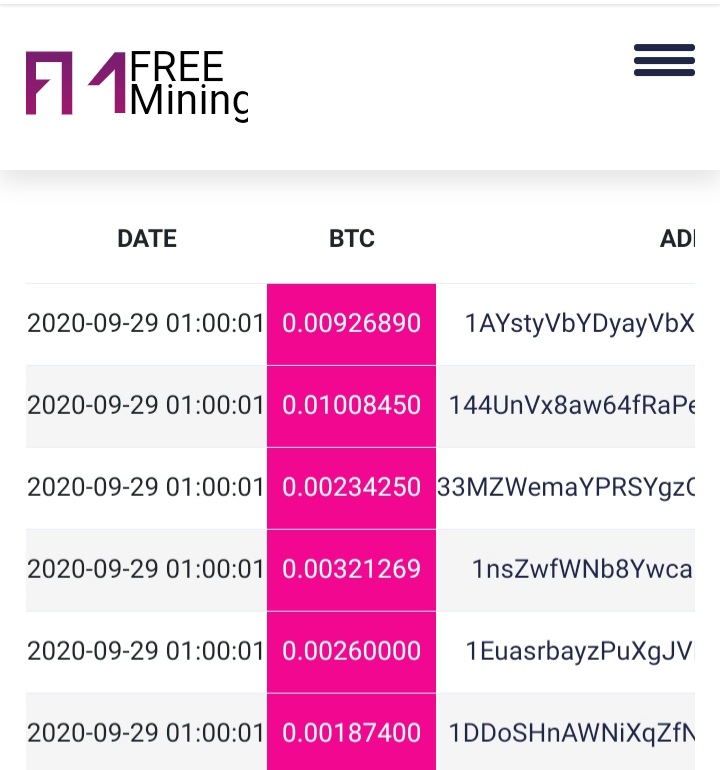
Task: Select the DATE column header
Action: [147, 239]
